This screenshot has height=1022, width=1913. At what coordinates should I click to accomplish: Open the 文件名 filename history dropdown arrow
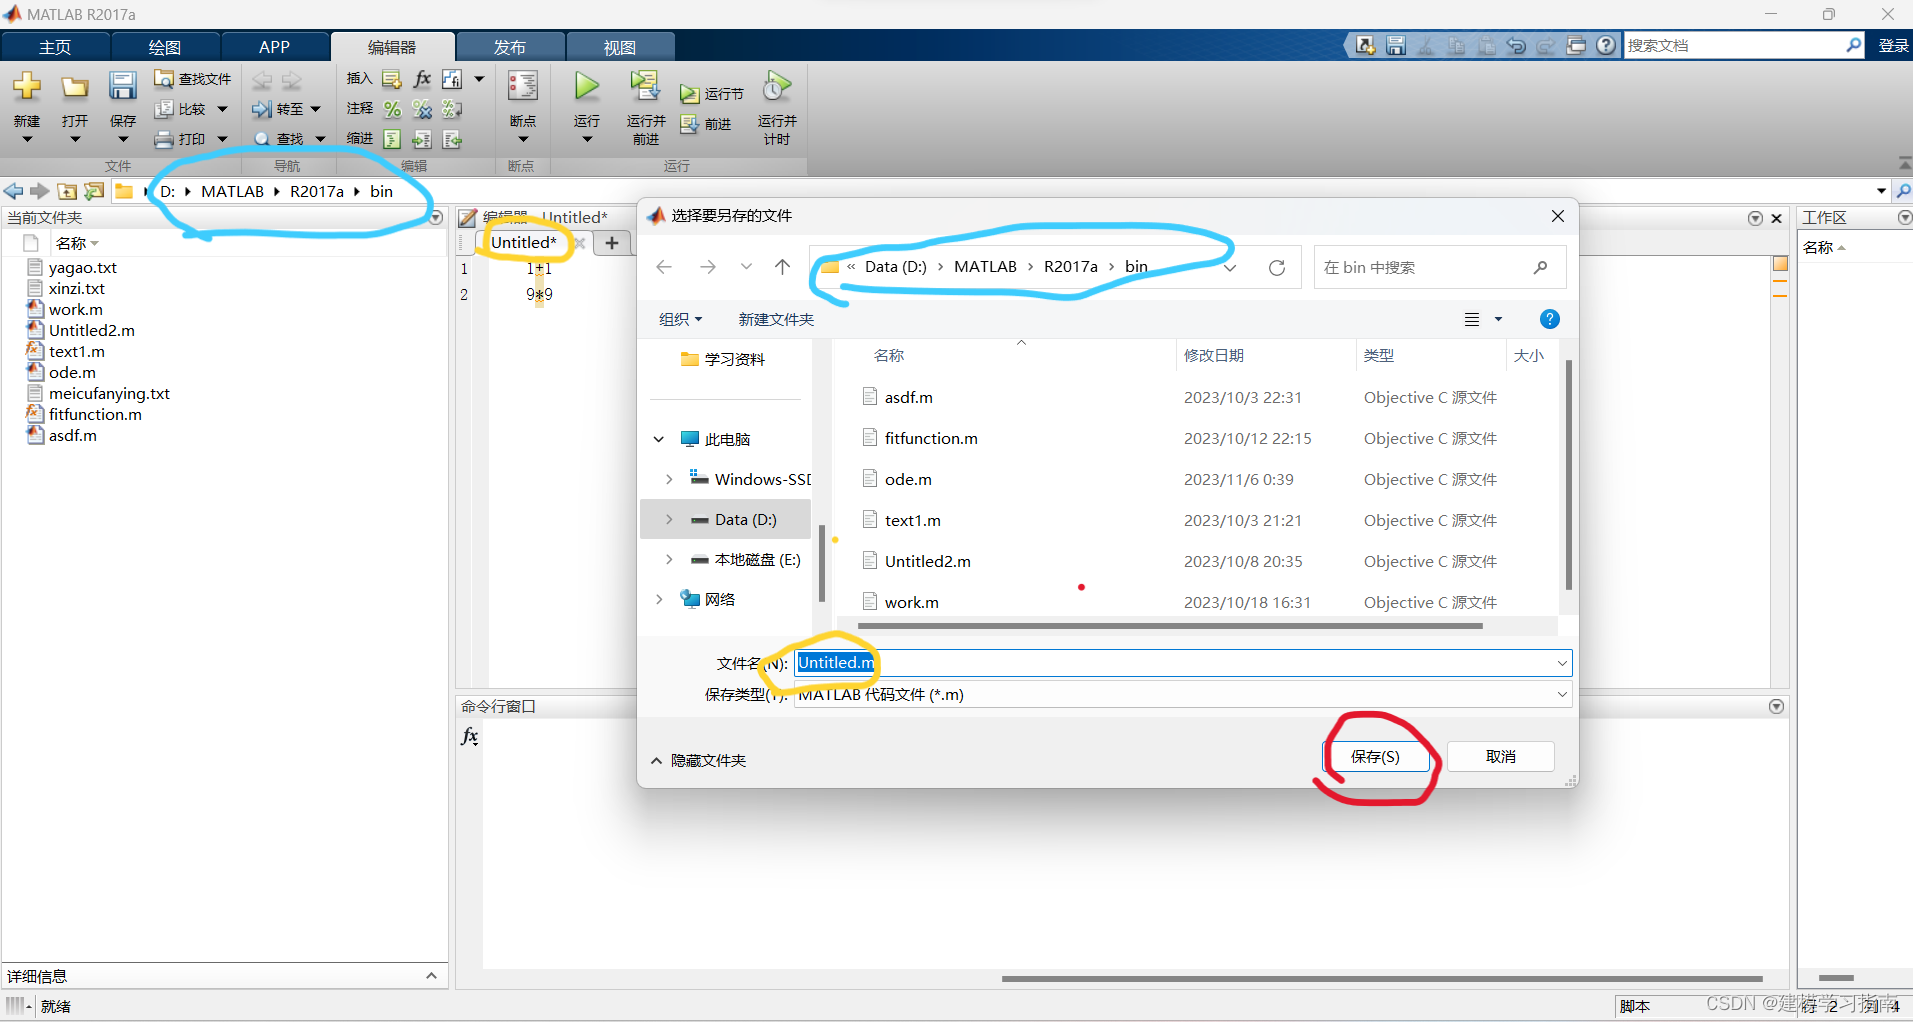[1561, 663]
